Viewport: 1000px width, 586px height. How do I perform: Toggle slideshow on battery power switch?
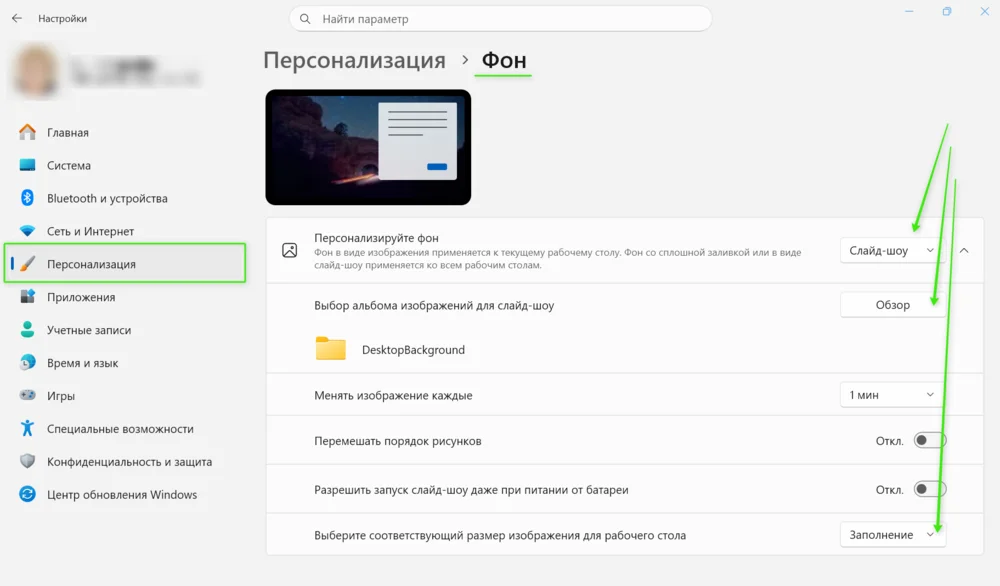930,490
